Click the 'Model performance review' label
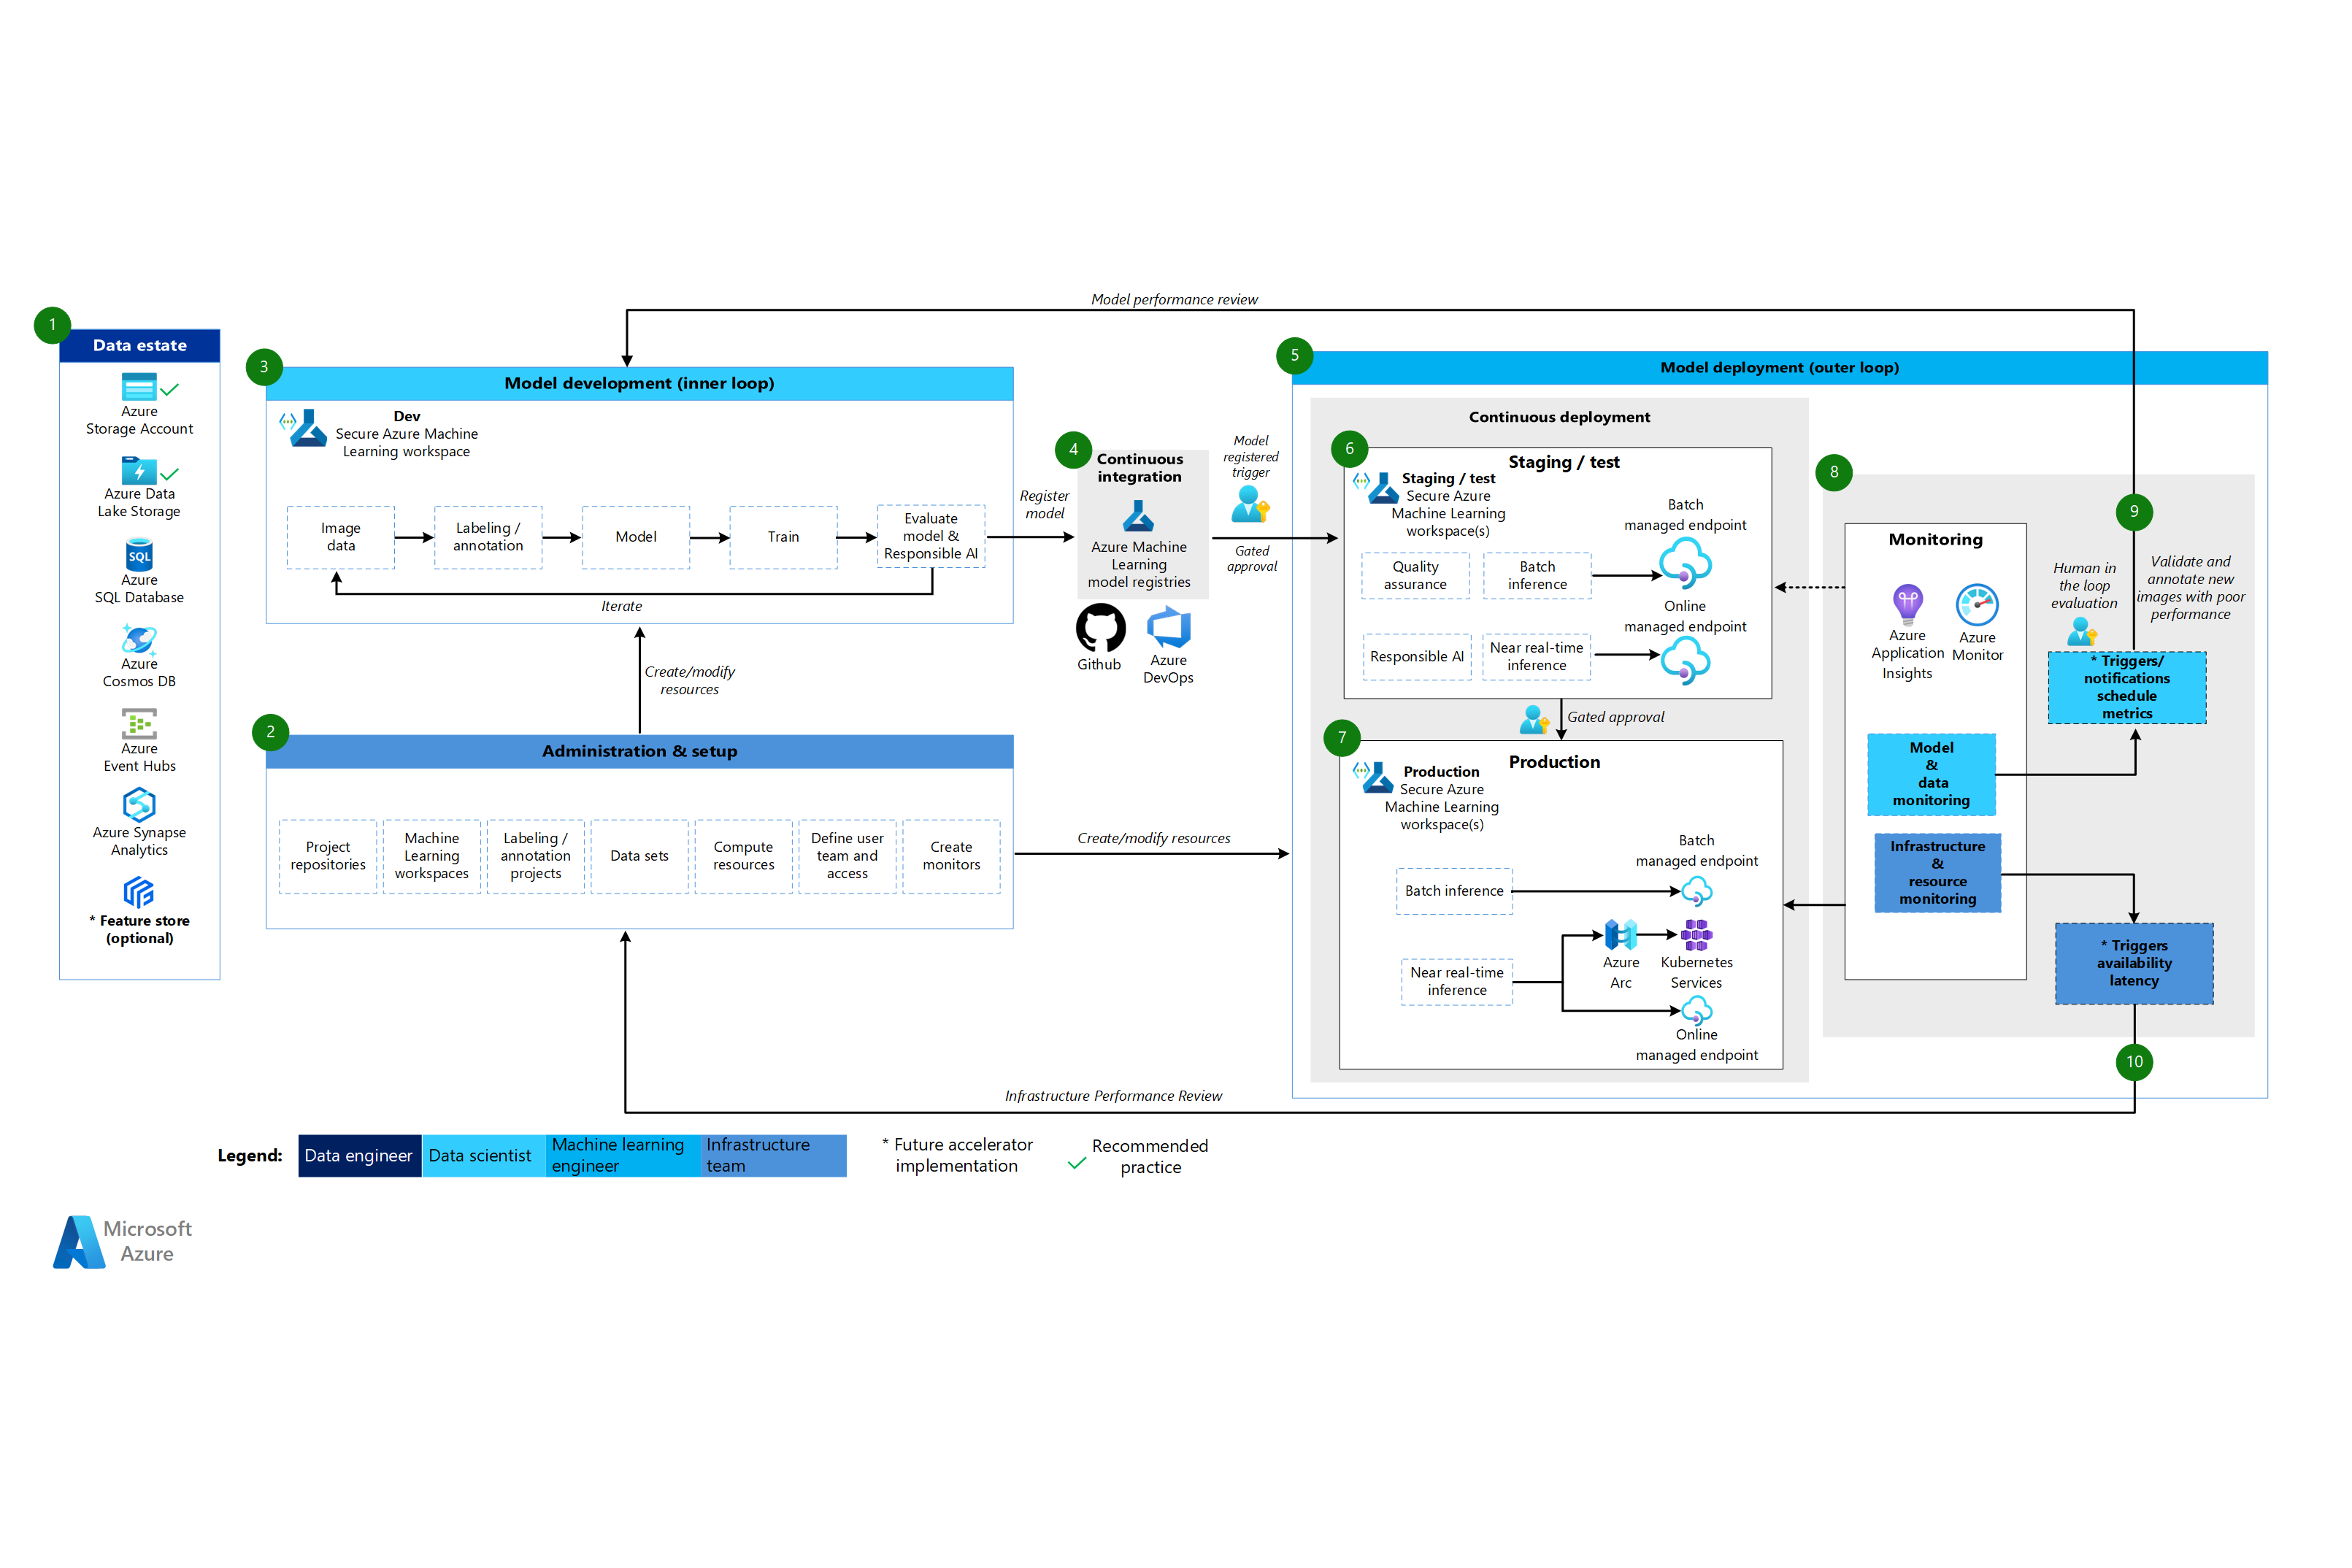This screenshot has width=2352, height=1568. (x=1174, y=299)
